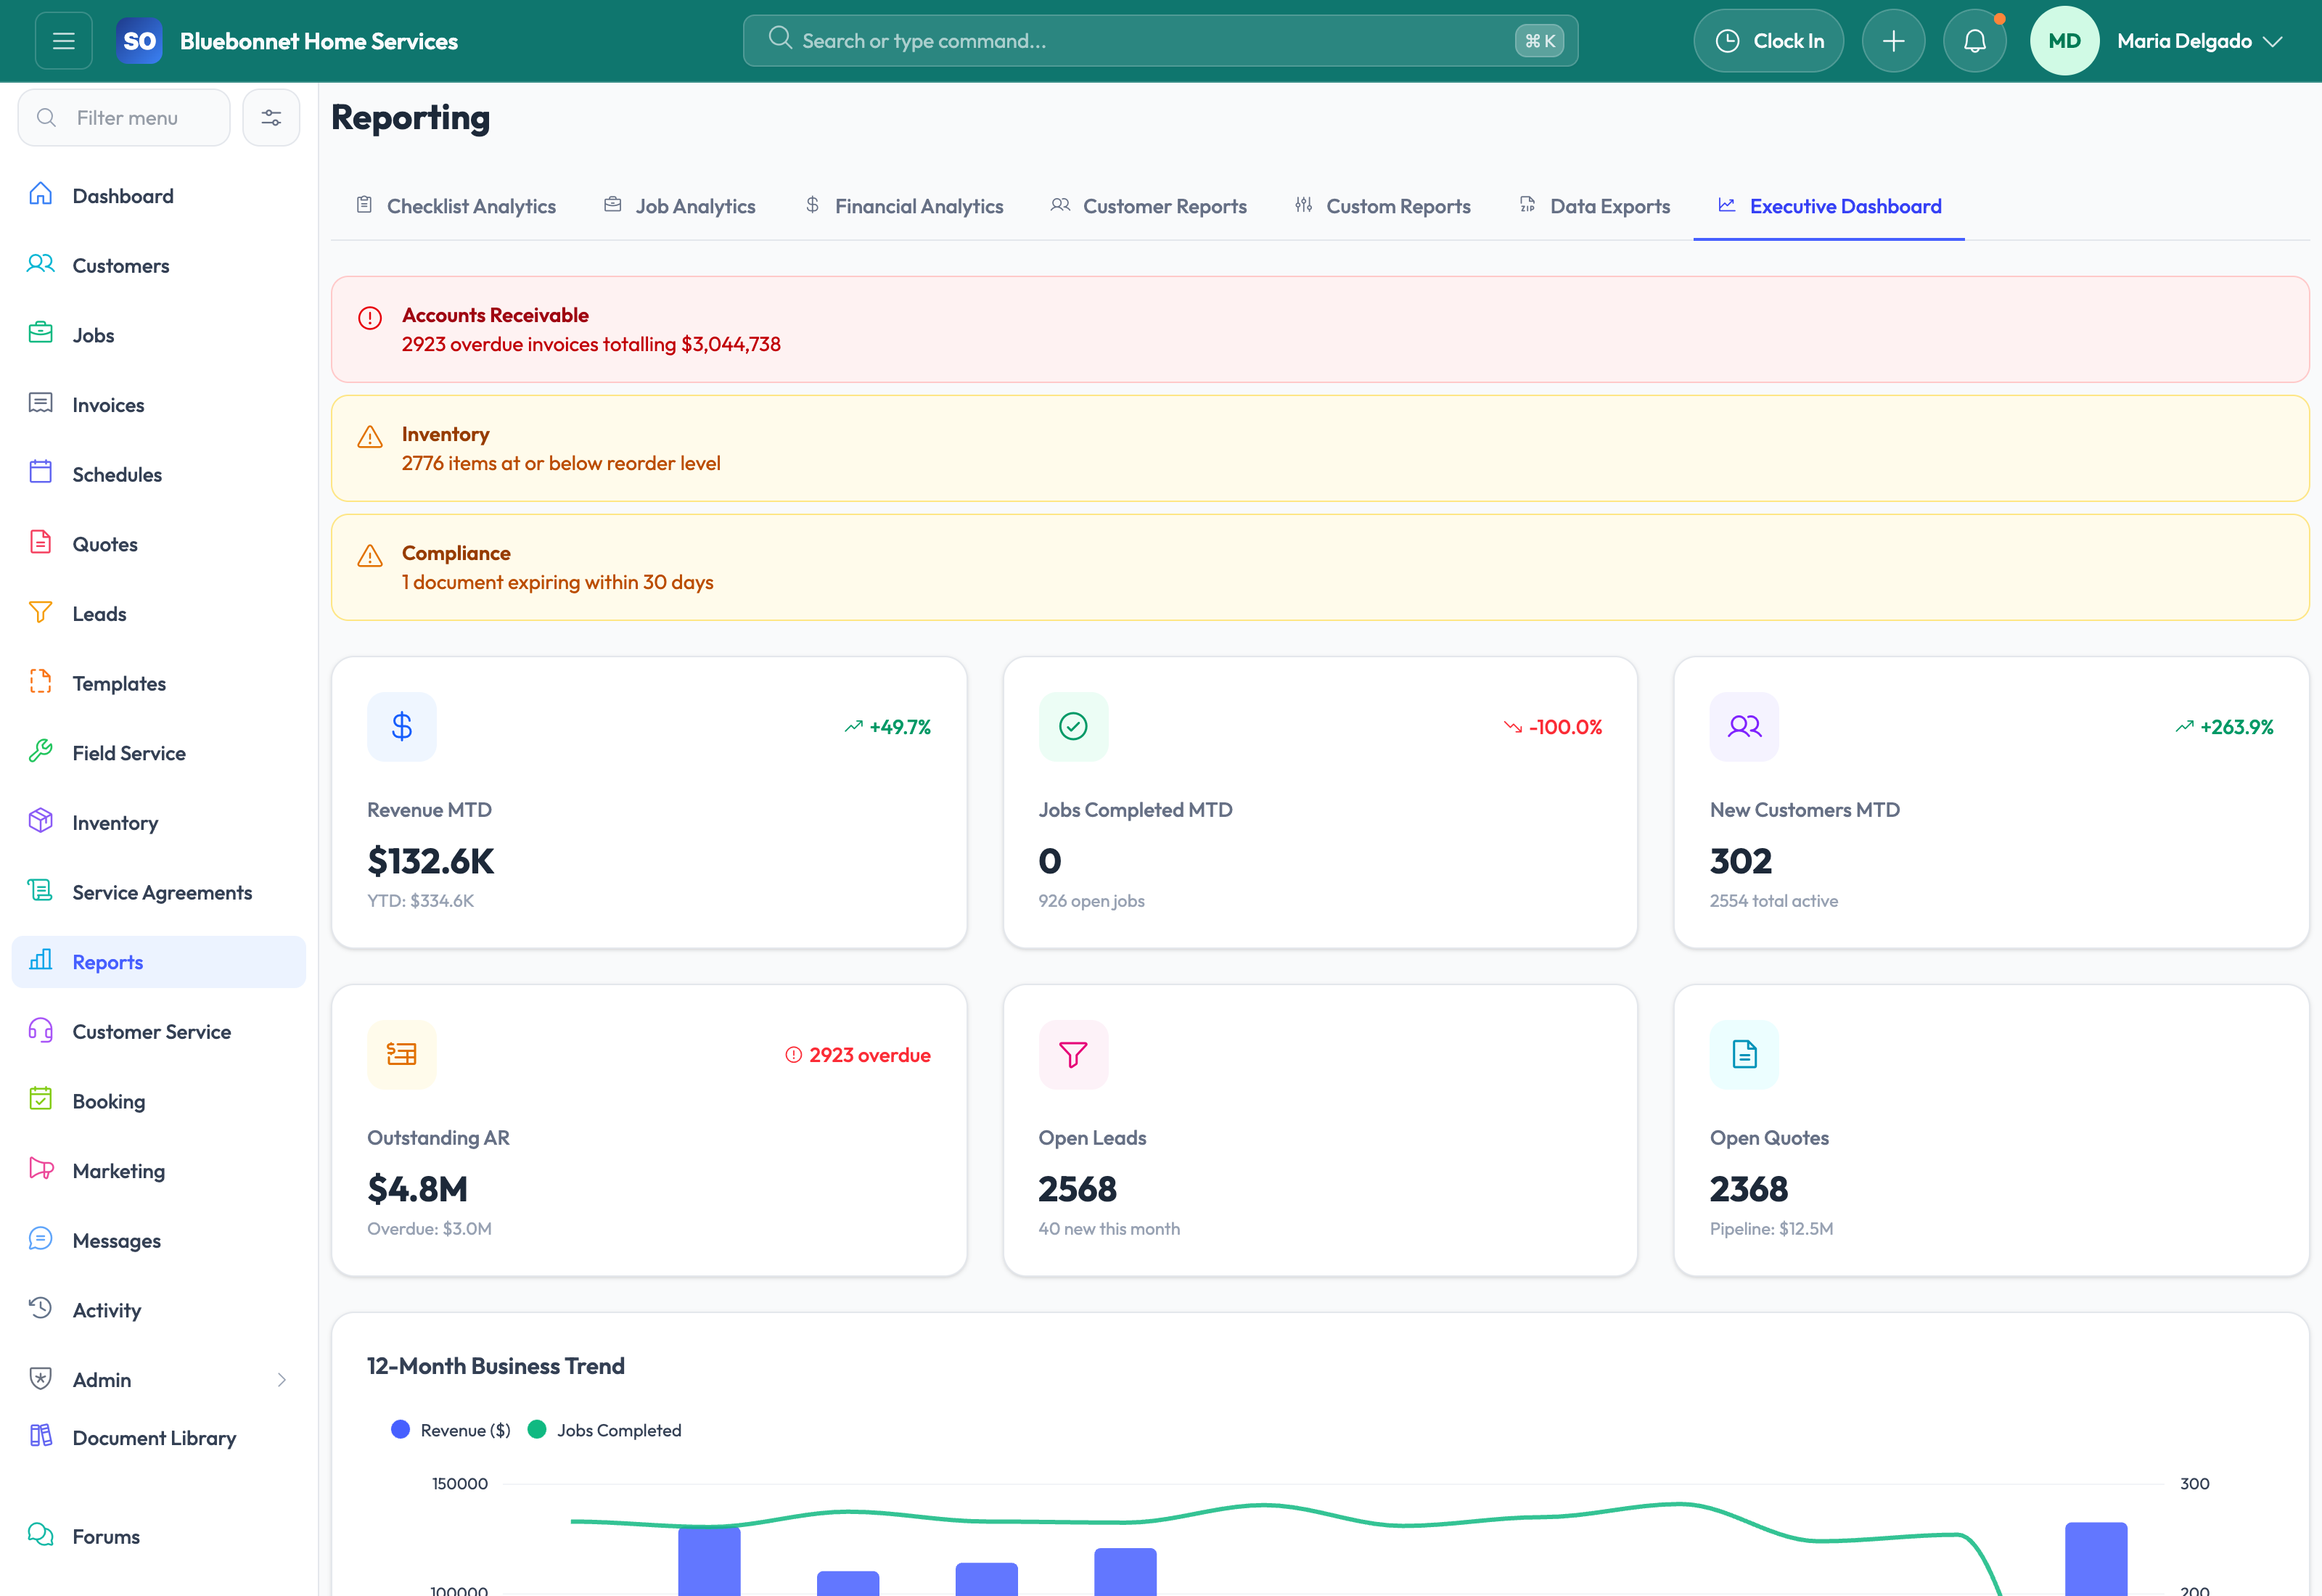
Task: Click the Inventory box icon in sidebar
Action: point(41,821)
